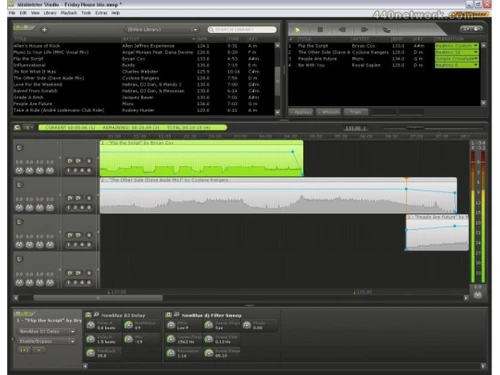500x375 pixels.
Task: Stop playback using the square Stop button
Action: [x=320, y=30]
